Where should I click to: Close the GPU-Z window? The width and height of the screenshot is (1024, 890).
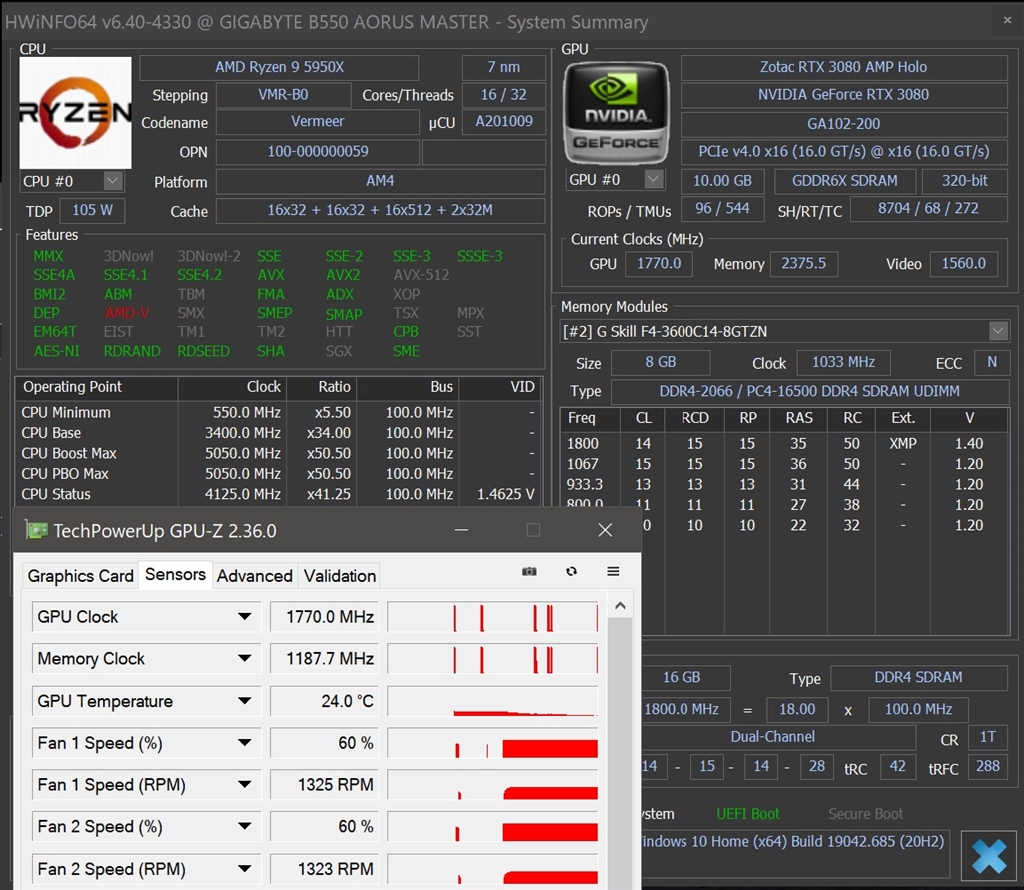[605, 530]
